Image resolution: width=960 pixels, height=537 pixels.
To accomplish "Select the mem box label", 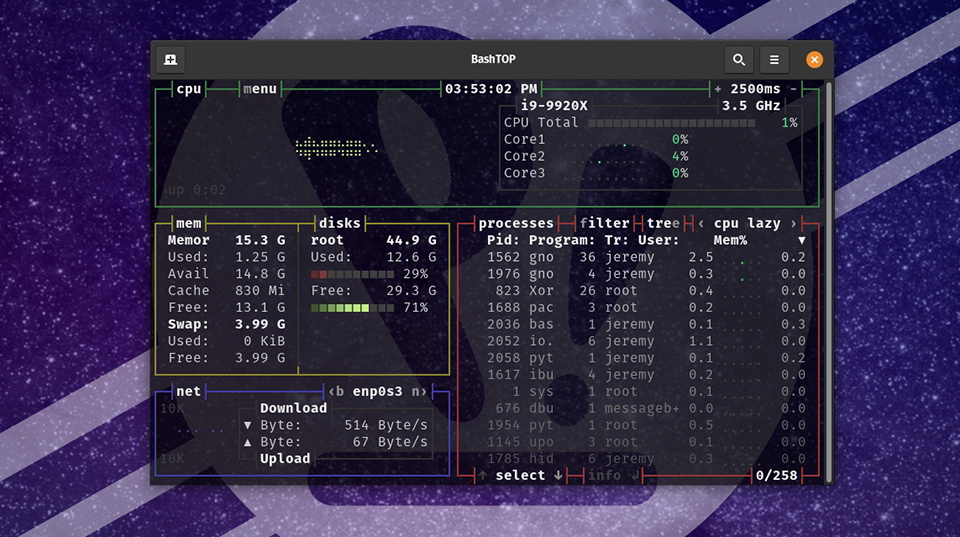I will pos(189,223).
